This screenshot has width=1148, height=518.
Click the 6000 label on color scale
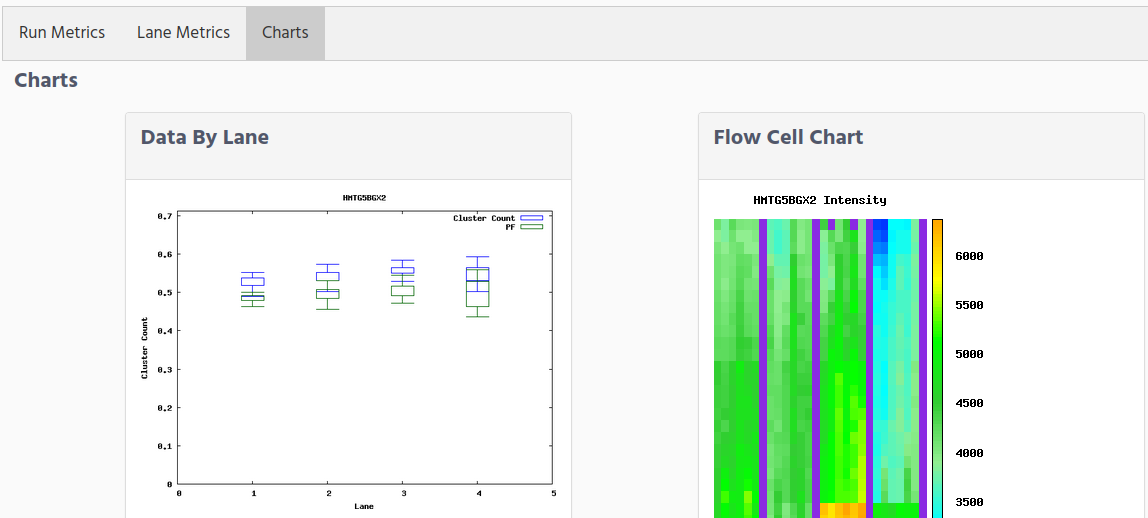point(969,256)
